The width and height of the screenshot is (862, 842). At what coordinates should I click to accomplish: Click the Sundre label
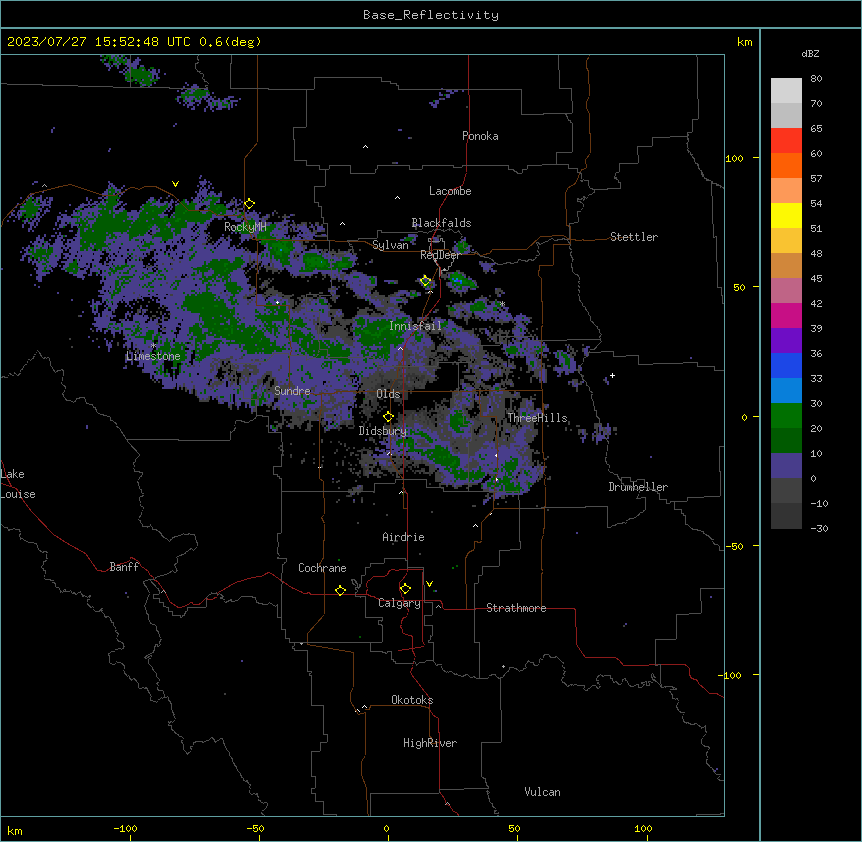coord(292,391)
